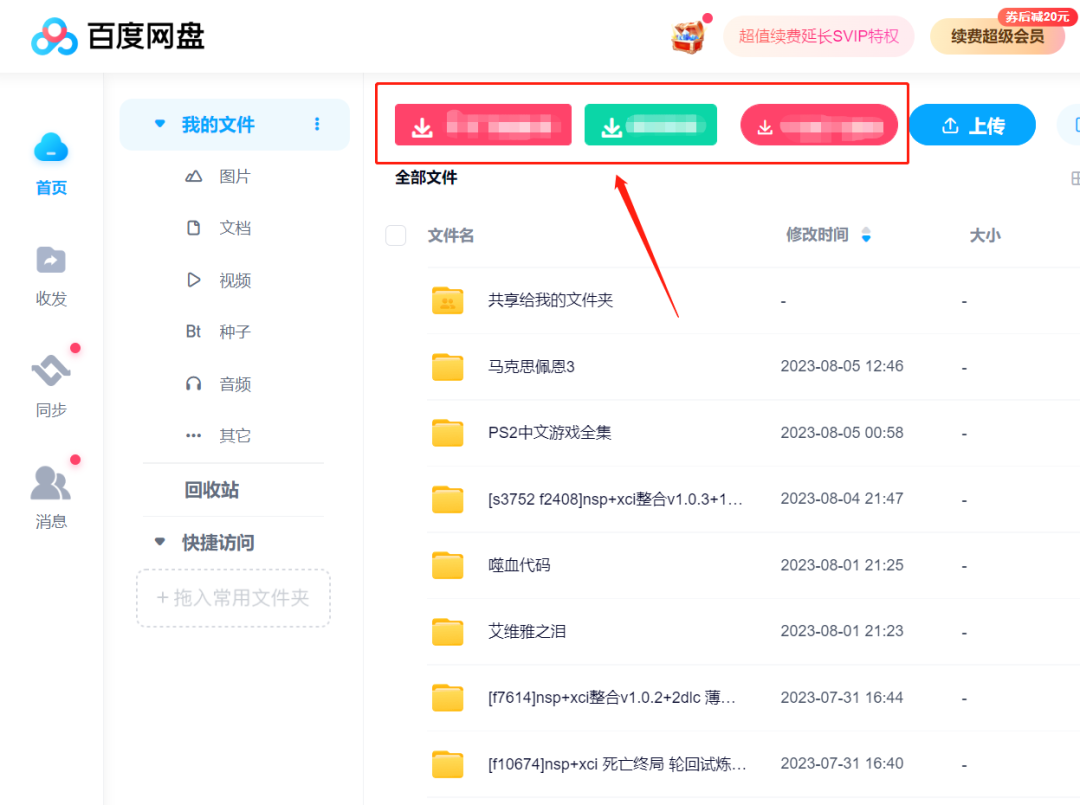Viewport: 1080px width, 805px height.
Task: Select 视频 category in sidebar
Action: point(235,280)
